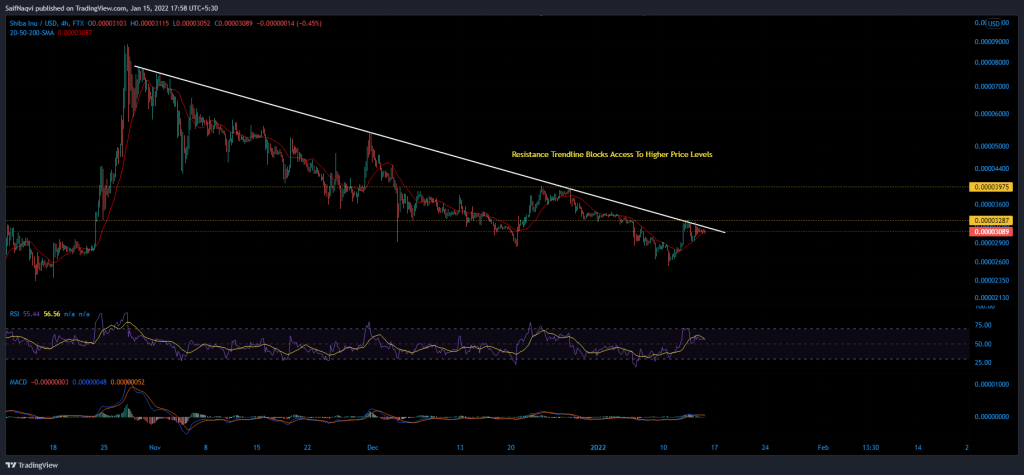Click the Nov date on time axis
1024x475 pixels.
[154, 448]
